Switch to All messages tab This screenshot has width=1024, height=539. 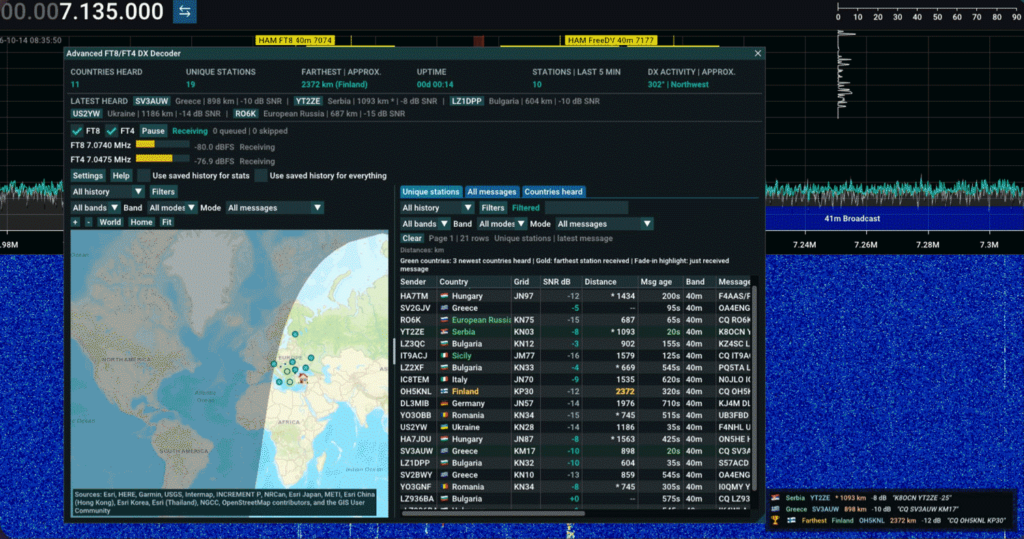(492, 192)
